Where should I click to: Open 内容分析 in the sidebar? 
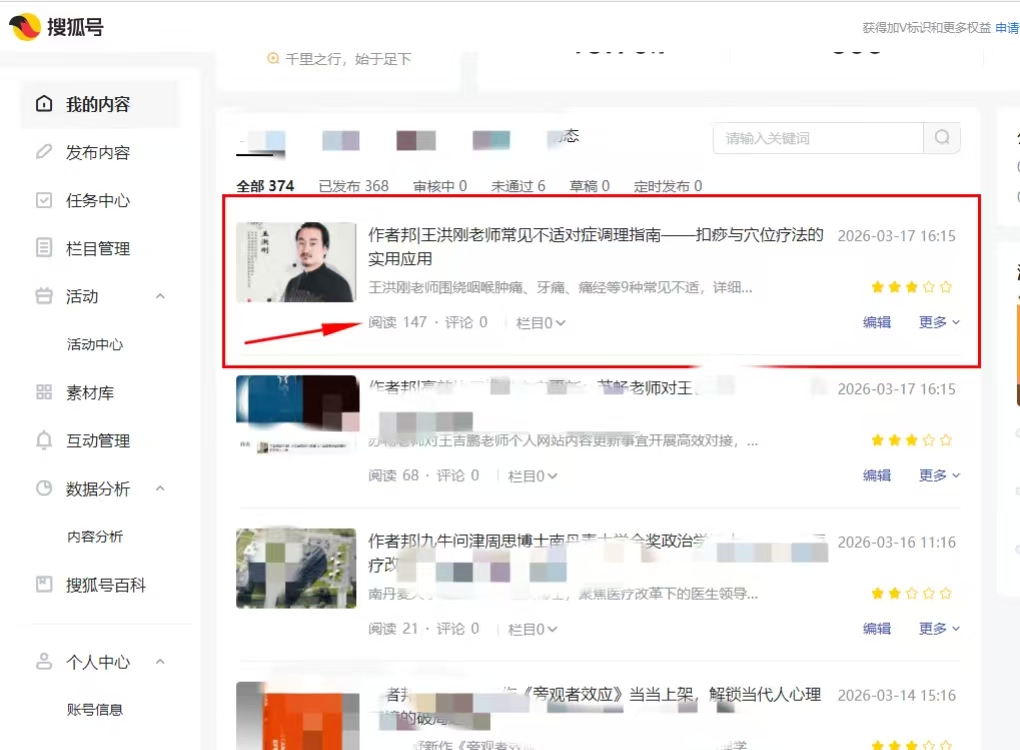click(95, 537)
